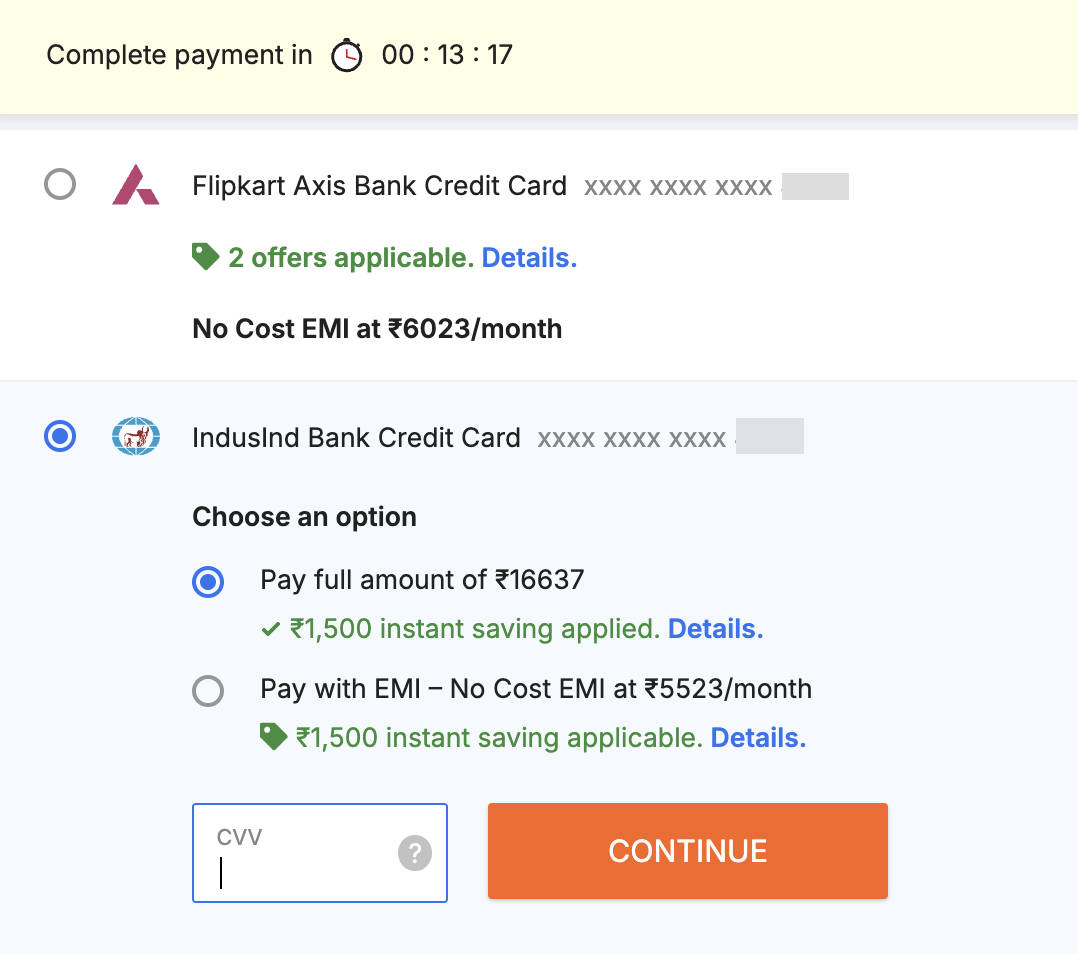Click the No Cost EMI at ₹6023/month text
1078x954 pixels.
[x=377, y=329]
